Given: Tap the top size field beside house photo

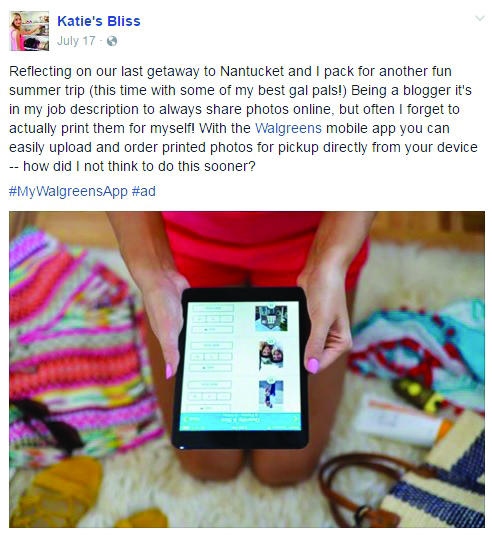Looking at the screenshot, I should [213, 308].
